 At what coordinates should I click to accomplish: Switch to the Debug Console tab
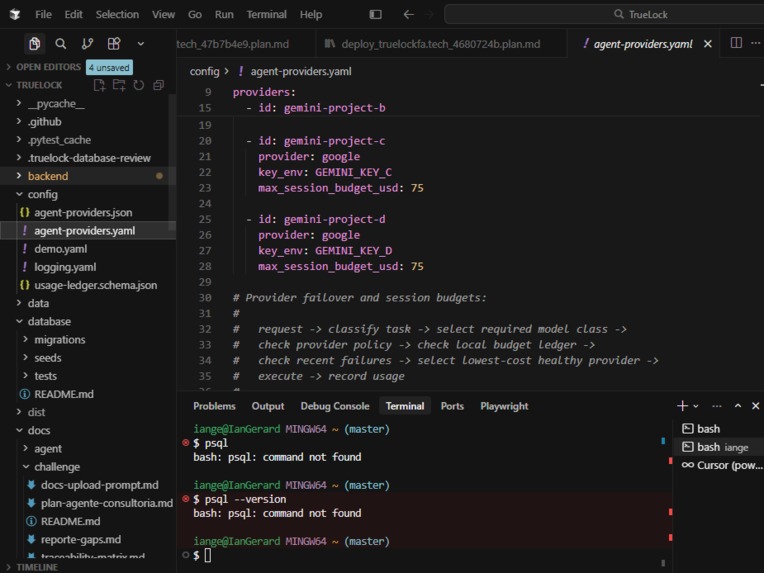click(x=335, y=406)
